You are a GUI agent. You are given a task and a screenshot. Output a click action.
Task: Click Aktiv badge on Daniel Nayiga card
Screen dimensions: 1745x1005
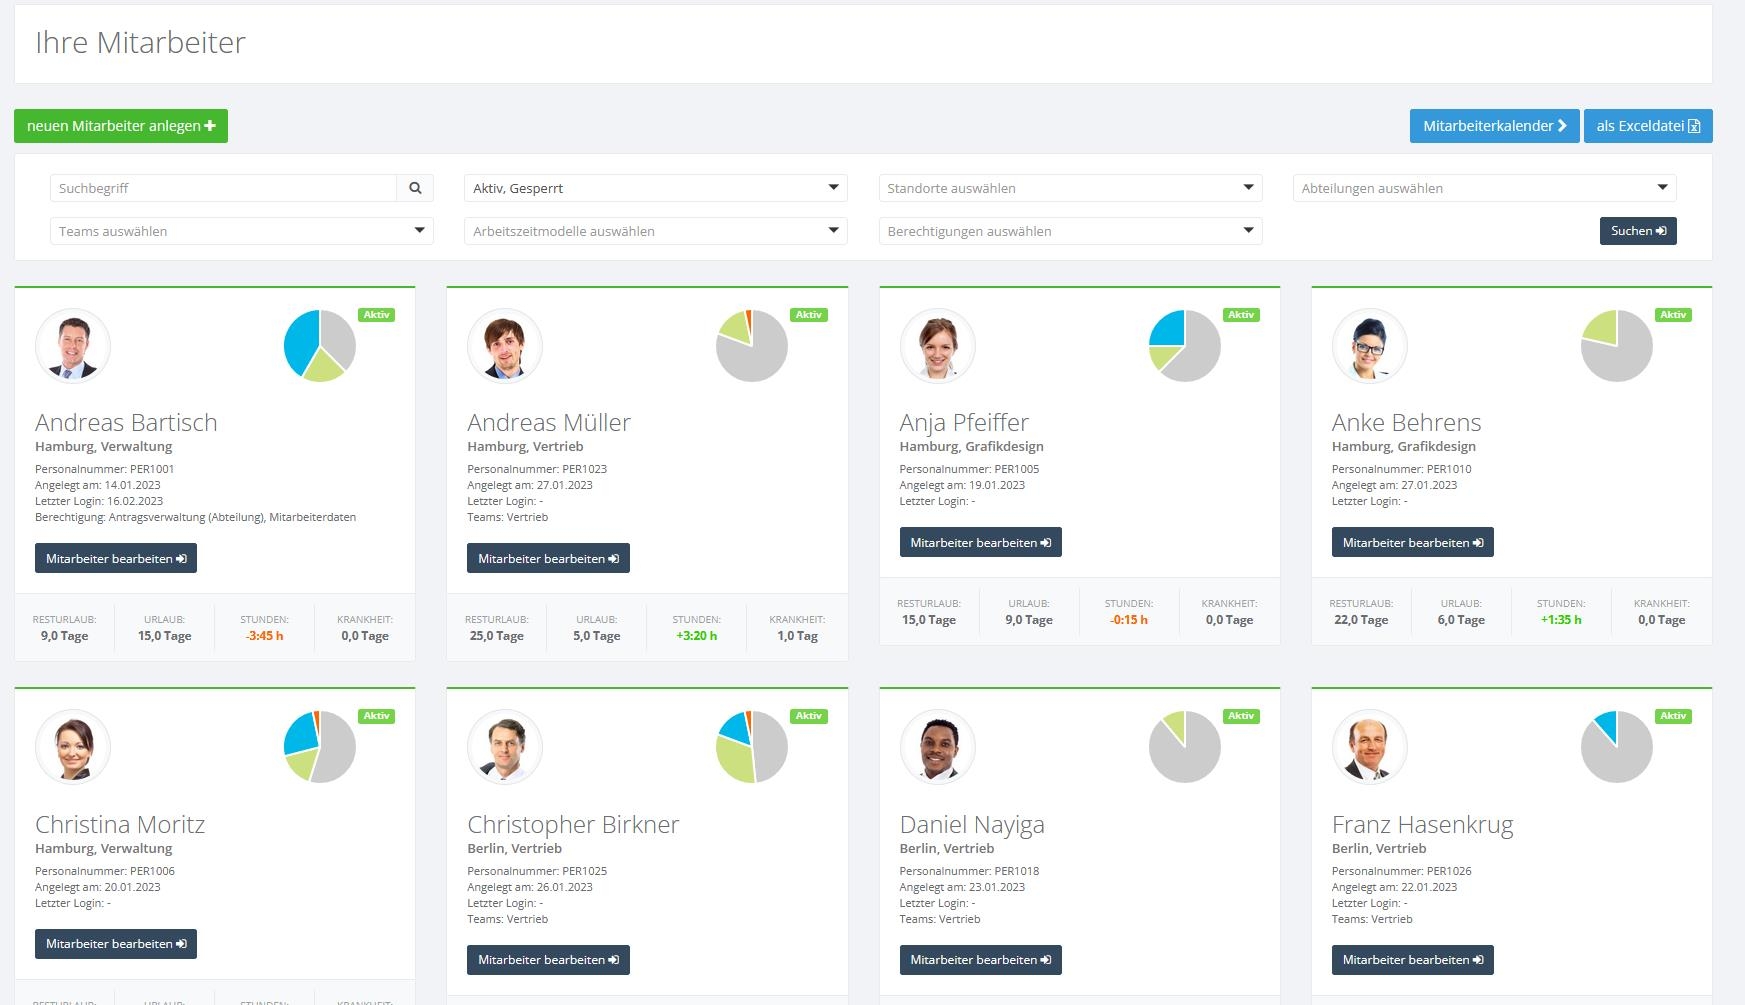tap(1241, 716)
